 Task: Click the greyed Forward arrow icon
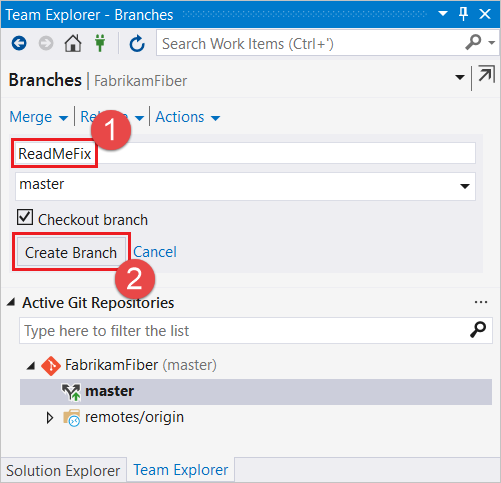coord(46,43)
